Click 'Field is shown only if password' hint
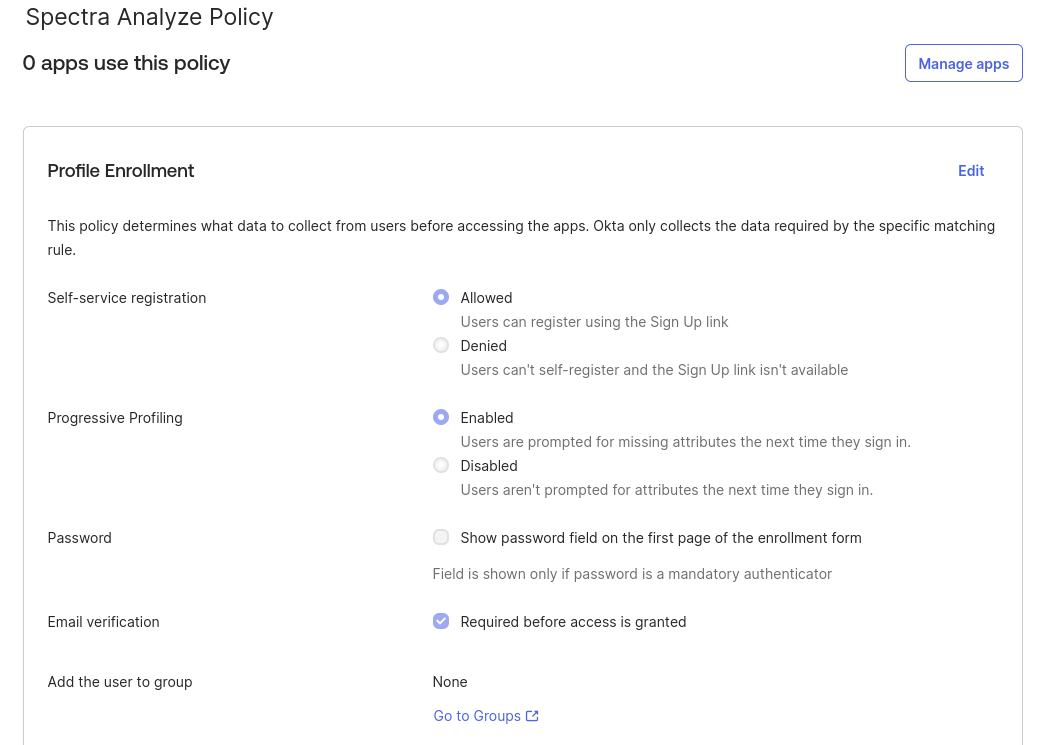The height and width of the screenshot is (745, 1047). point(632,574)
